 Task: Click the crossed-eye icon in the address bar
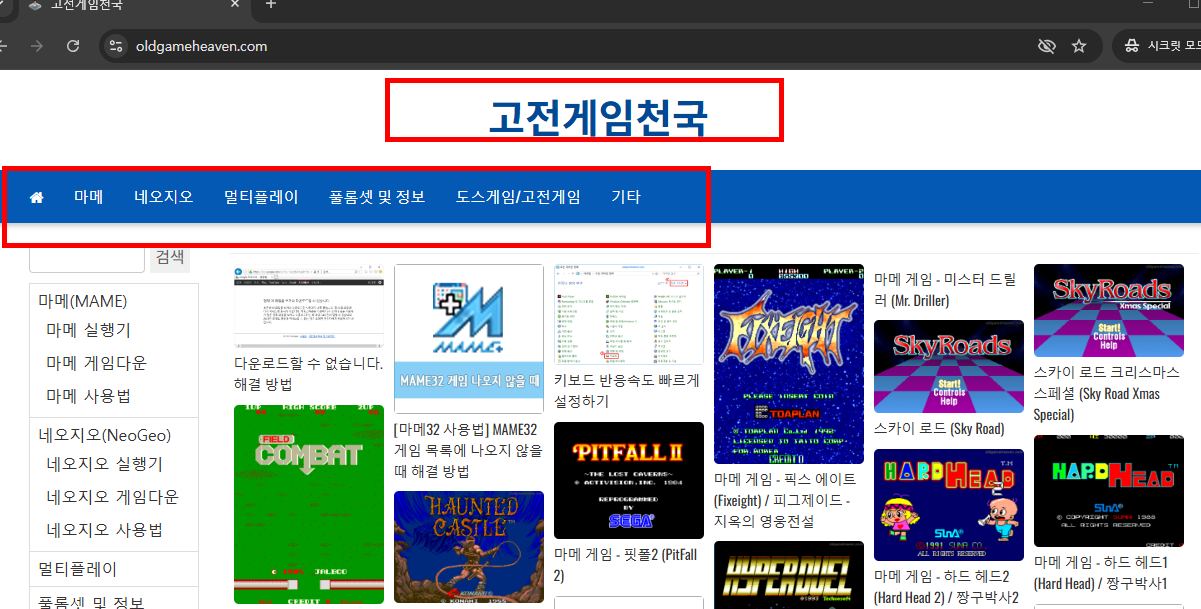[1046, 46]
